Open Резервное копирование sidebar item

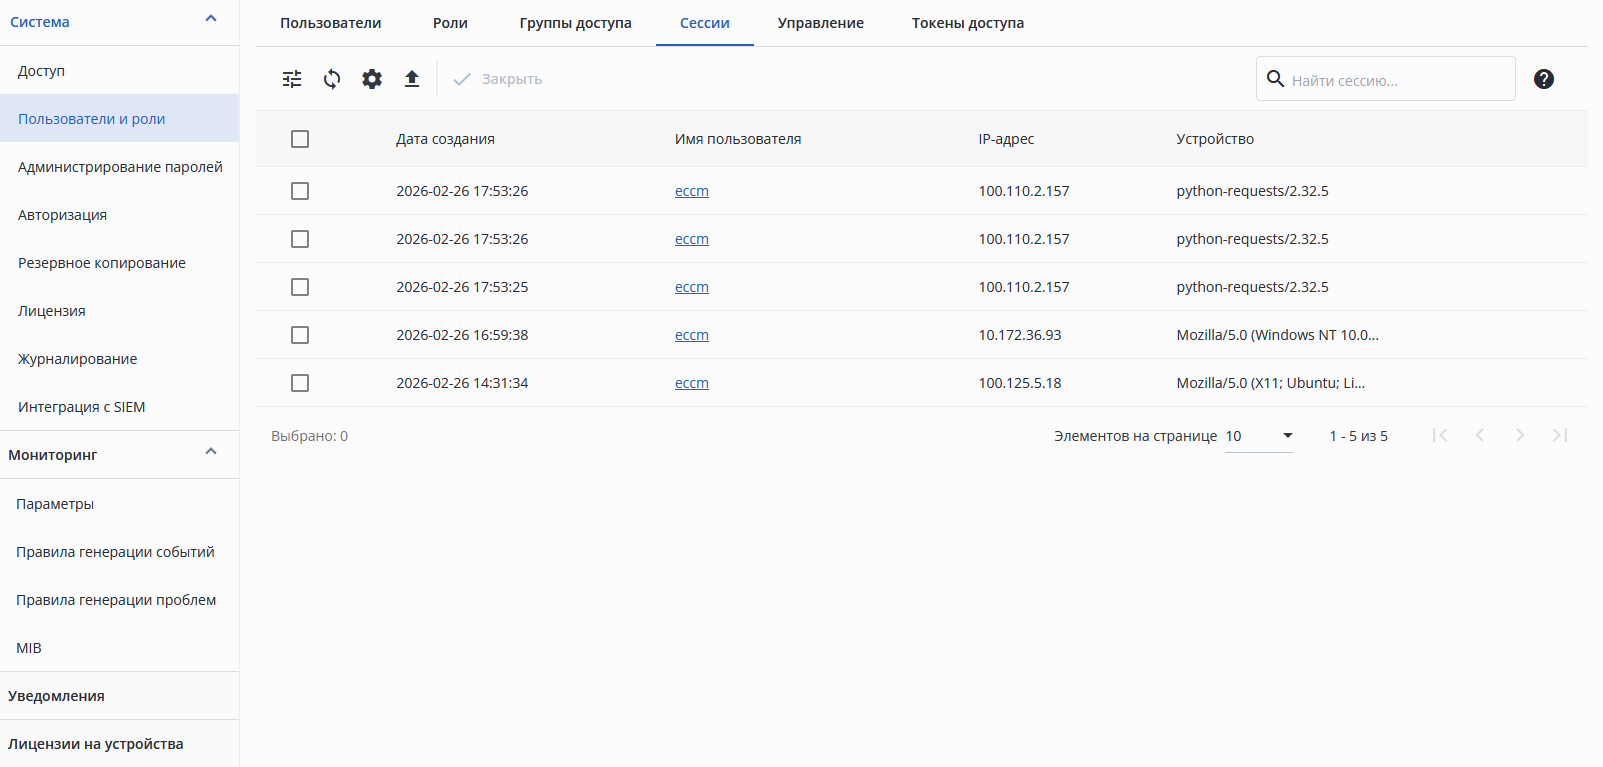click(102, 263)
